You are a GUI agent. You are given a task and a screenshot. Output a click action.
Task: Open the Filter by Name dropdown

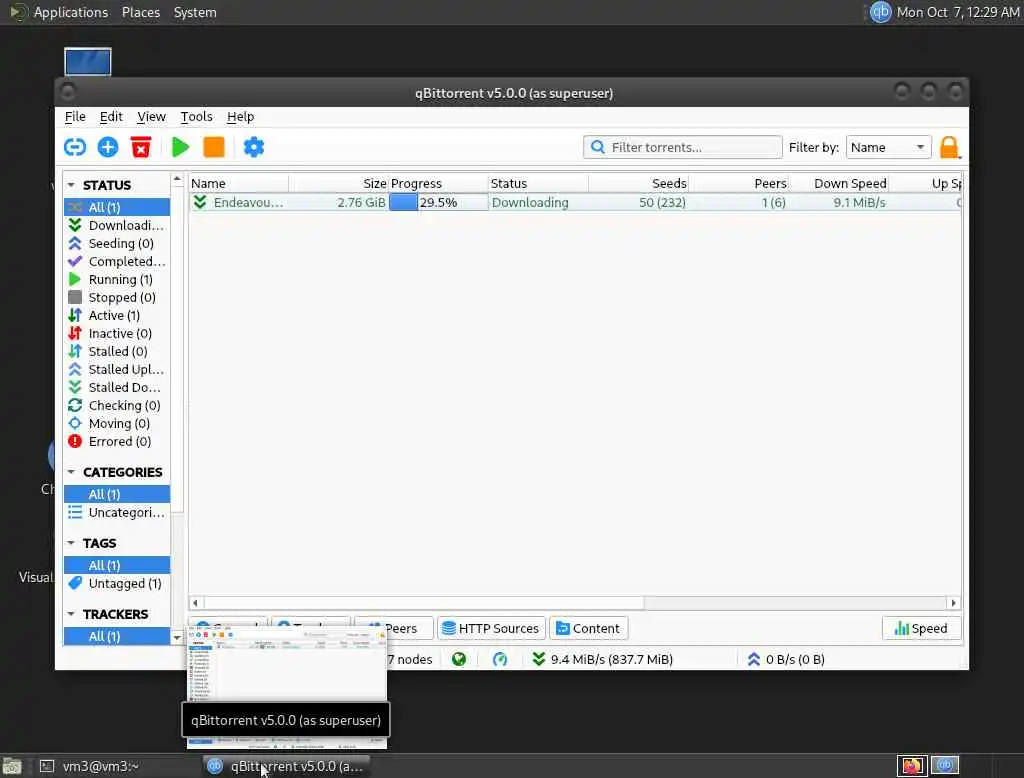pos(888,147)
